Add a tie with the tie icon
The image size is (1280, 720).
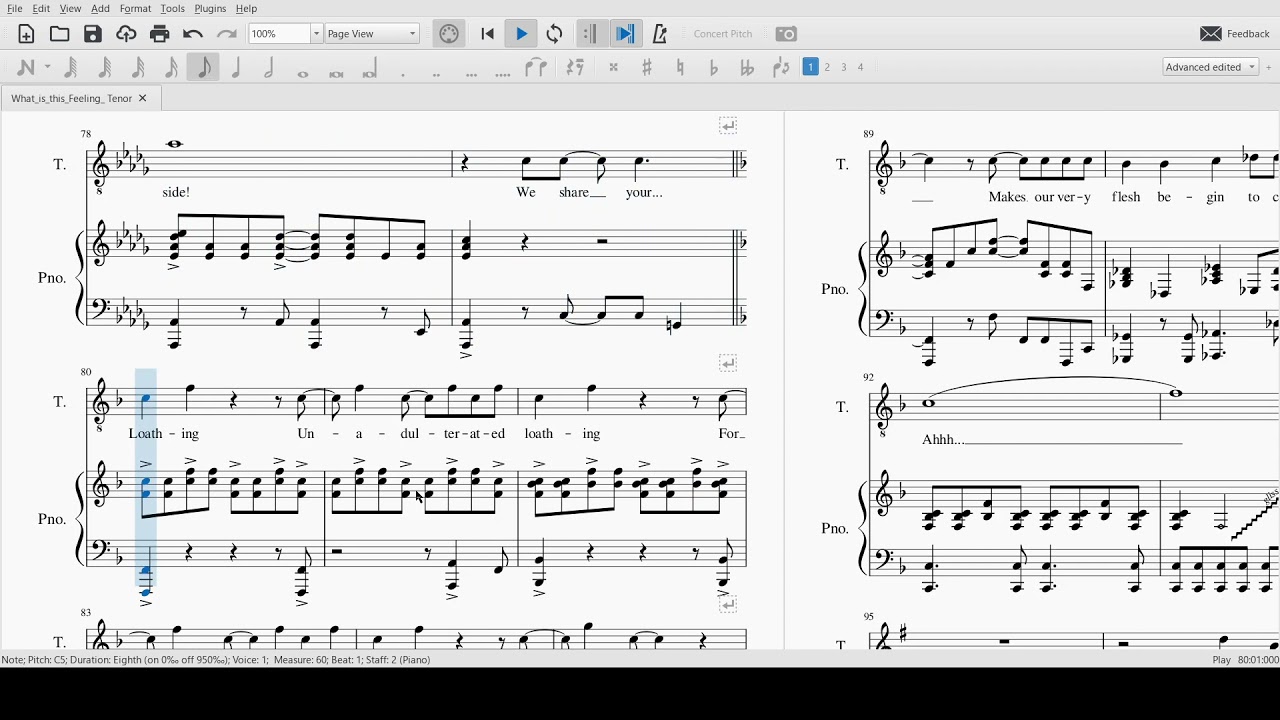pos(537,67)
